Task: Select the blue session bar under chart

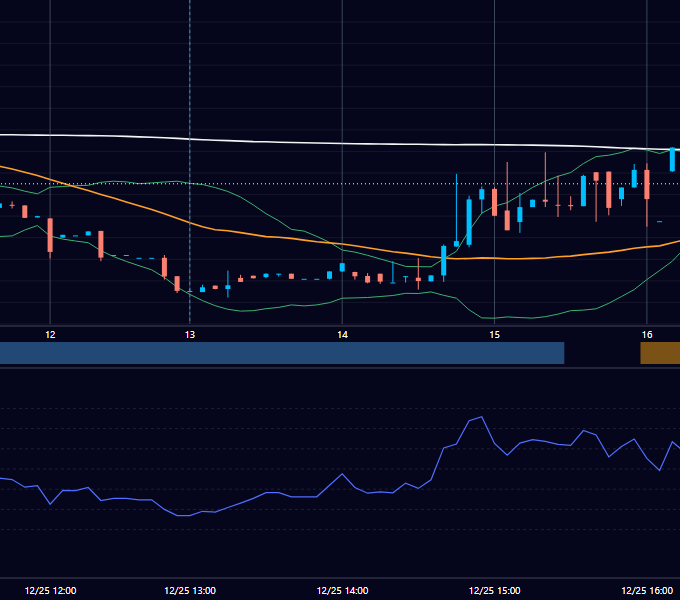Action: pos(282,353)
